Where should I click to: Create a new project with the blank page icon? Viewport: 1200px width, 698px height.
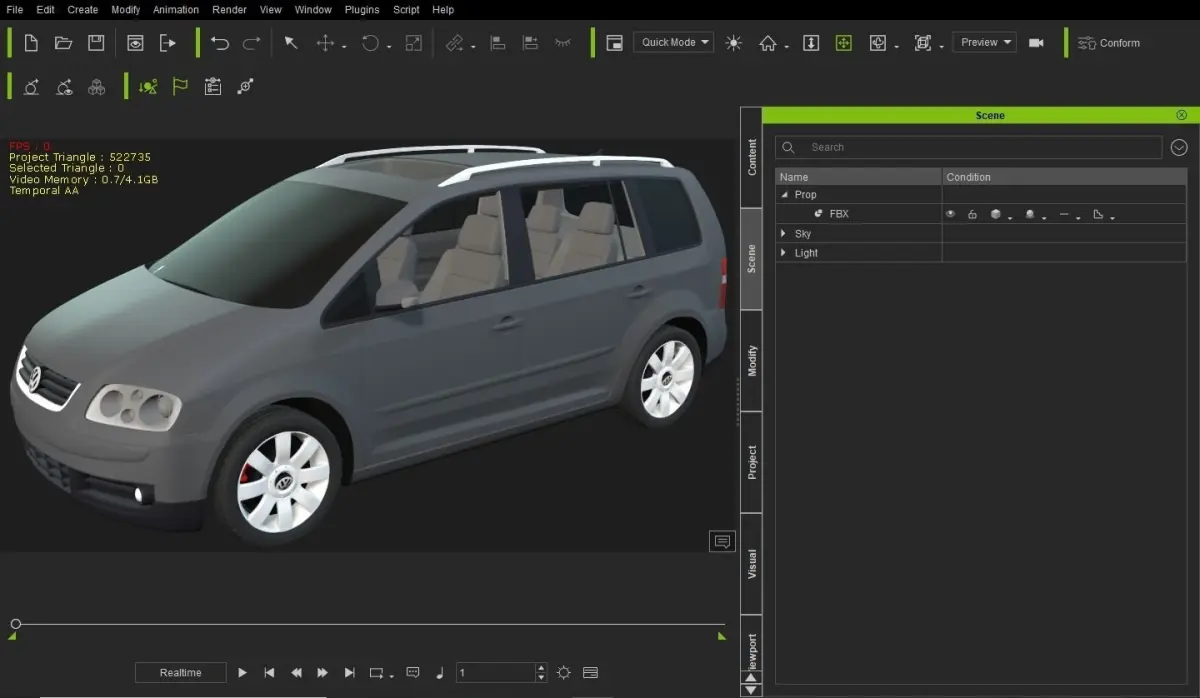pos(31,43)
